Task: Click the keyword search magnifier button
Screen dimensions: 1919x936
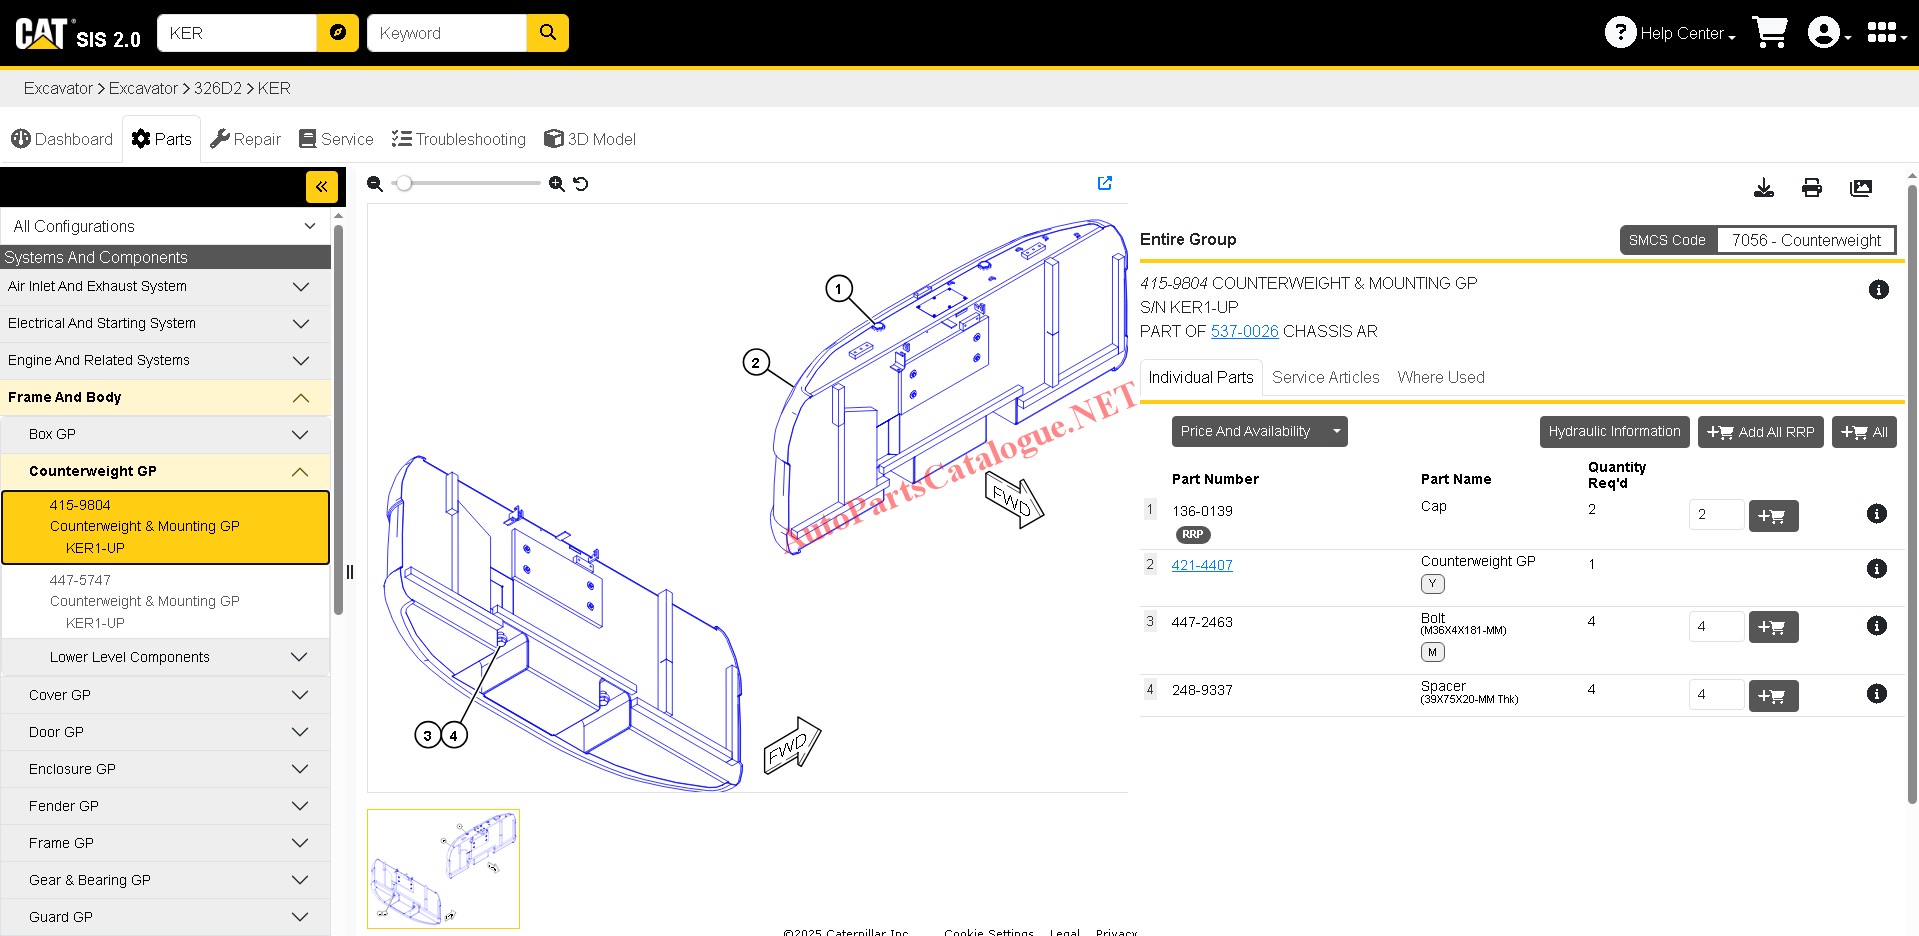Action: (x=547, y=33)
